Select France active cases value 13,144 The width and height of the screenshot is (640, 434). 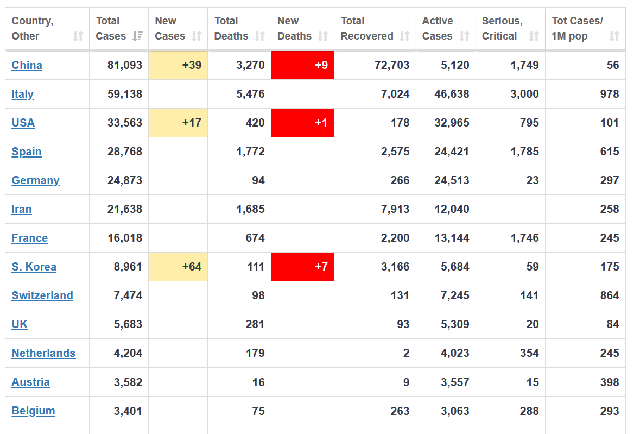[x=452, y=238]
